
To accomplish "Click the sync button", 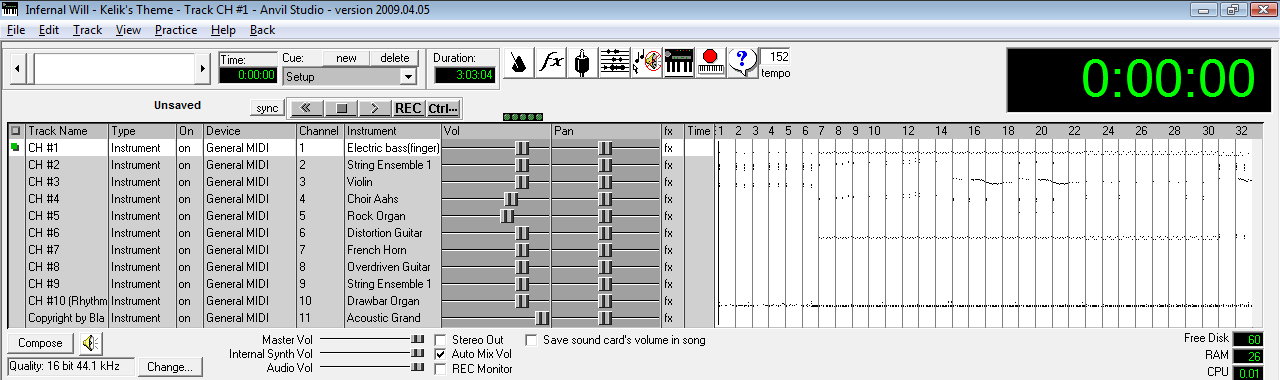I will click(x=267, y=108).
